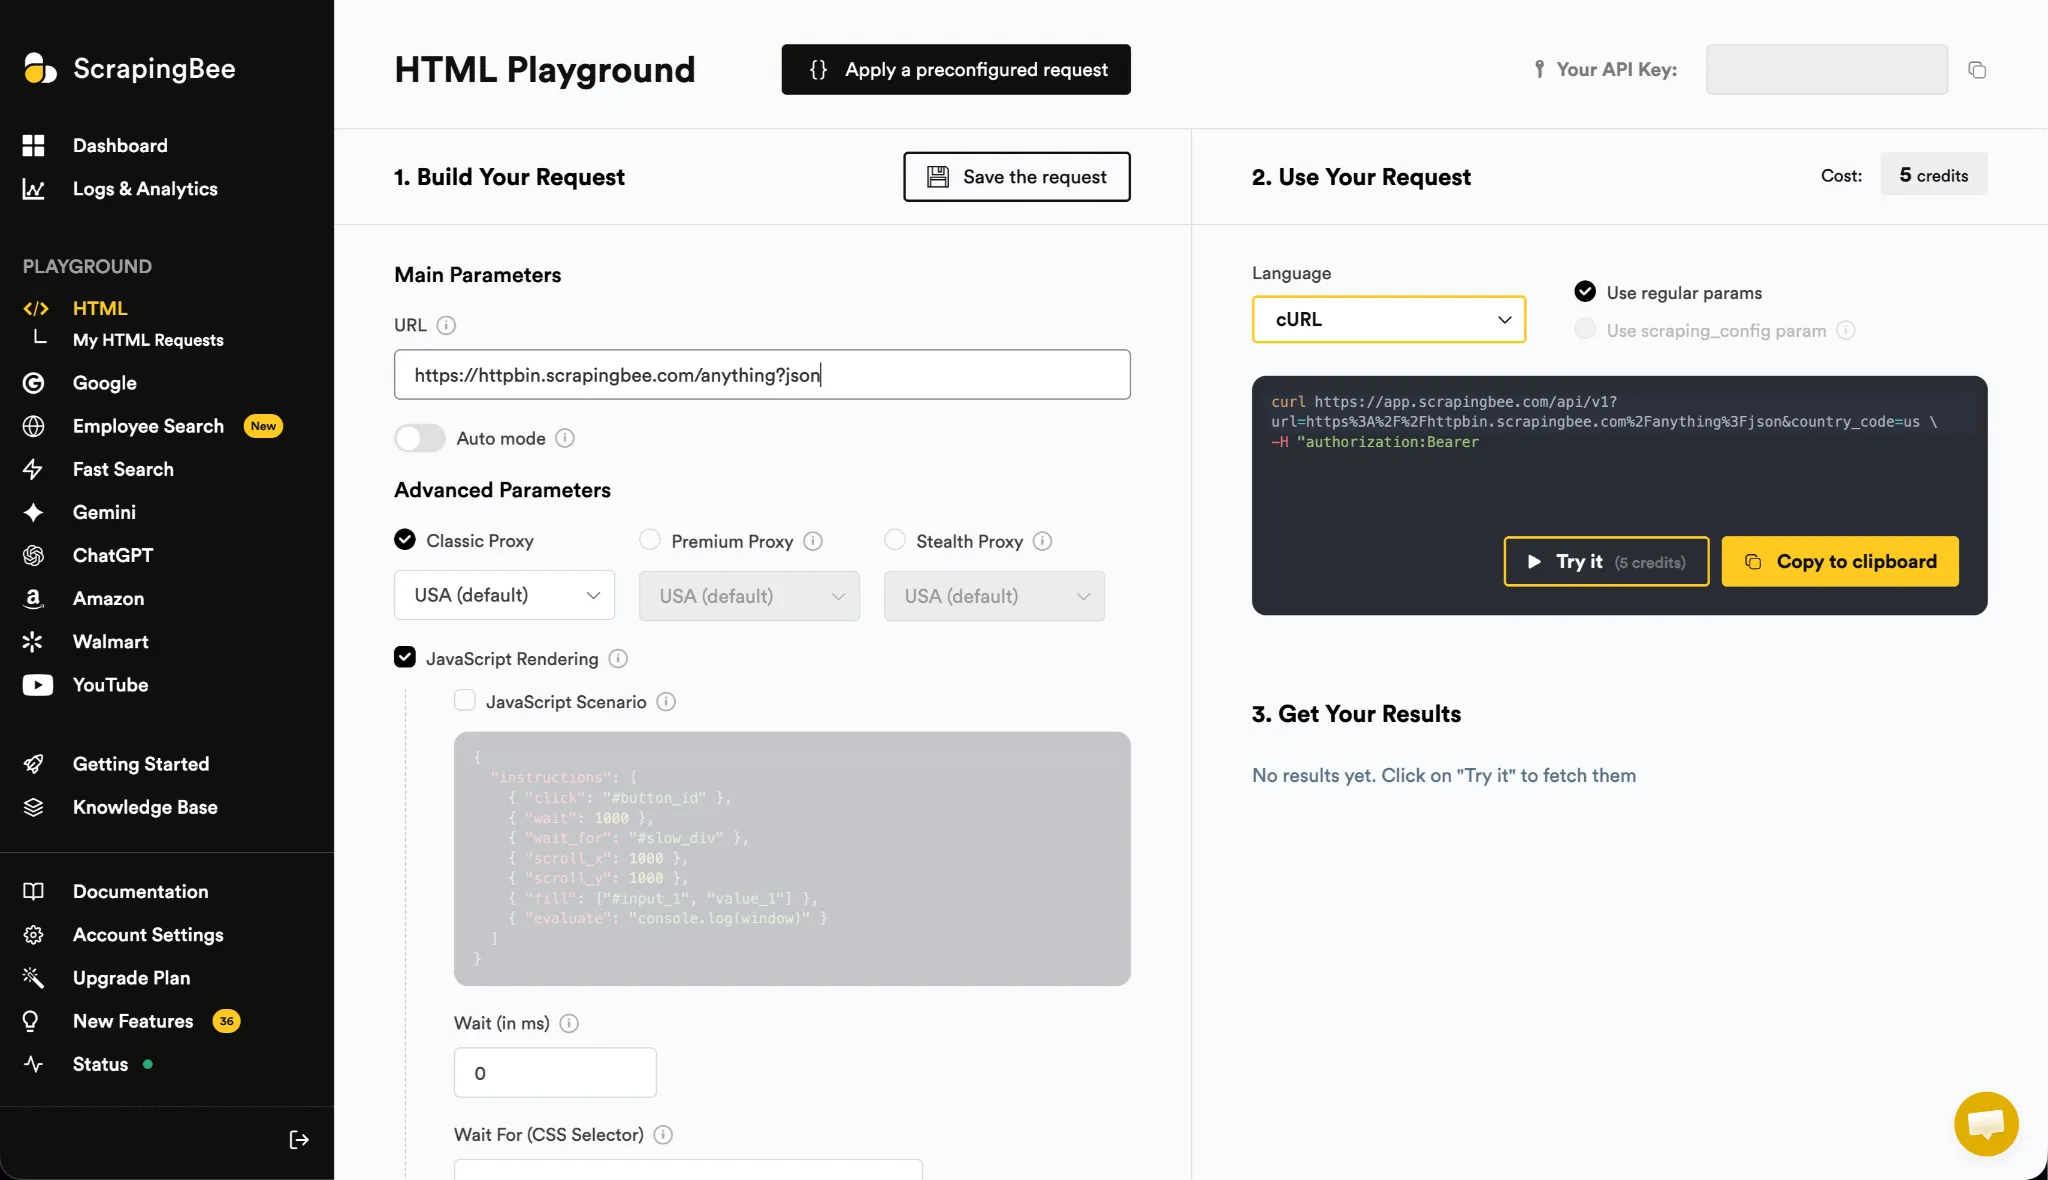Open the cURL language dropdown
Viewport: 2048px width, 1180px height.
coord(1389,319)
